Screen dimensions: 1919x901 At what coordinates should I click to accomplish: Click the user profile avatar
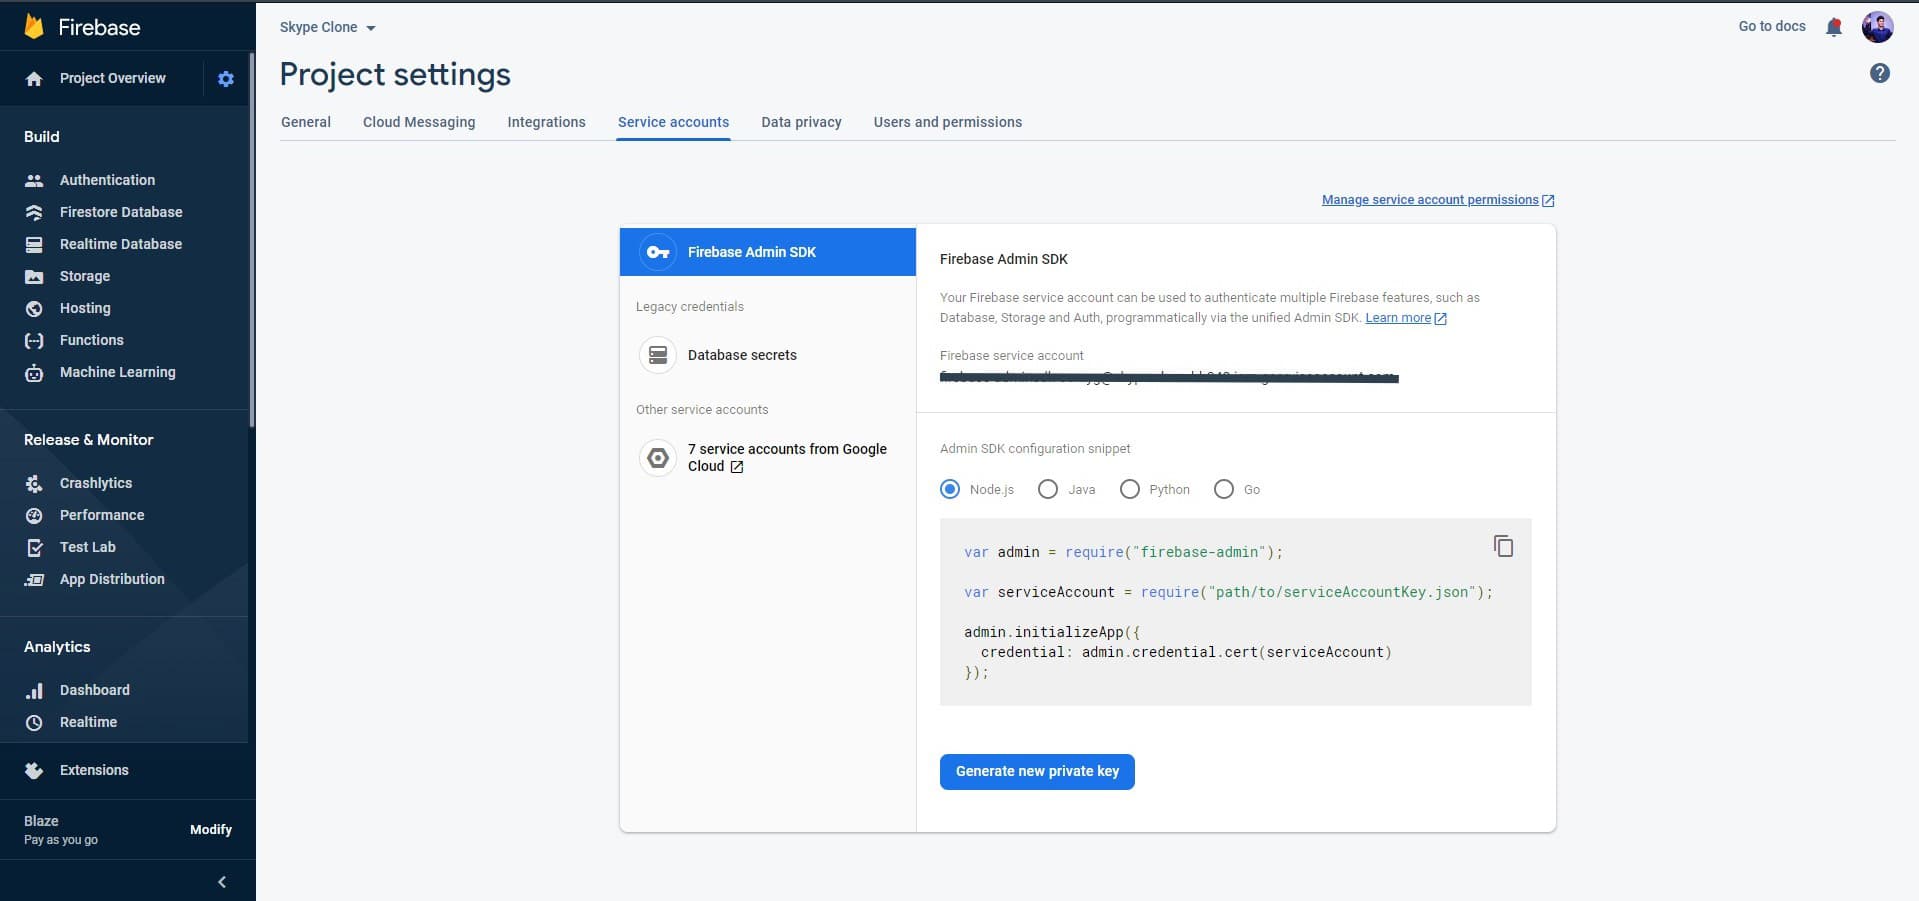tap(1876, 27)
